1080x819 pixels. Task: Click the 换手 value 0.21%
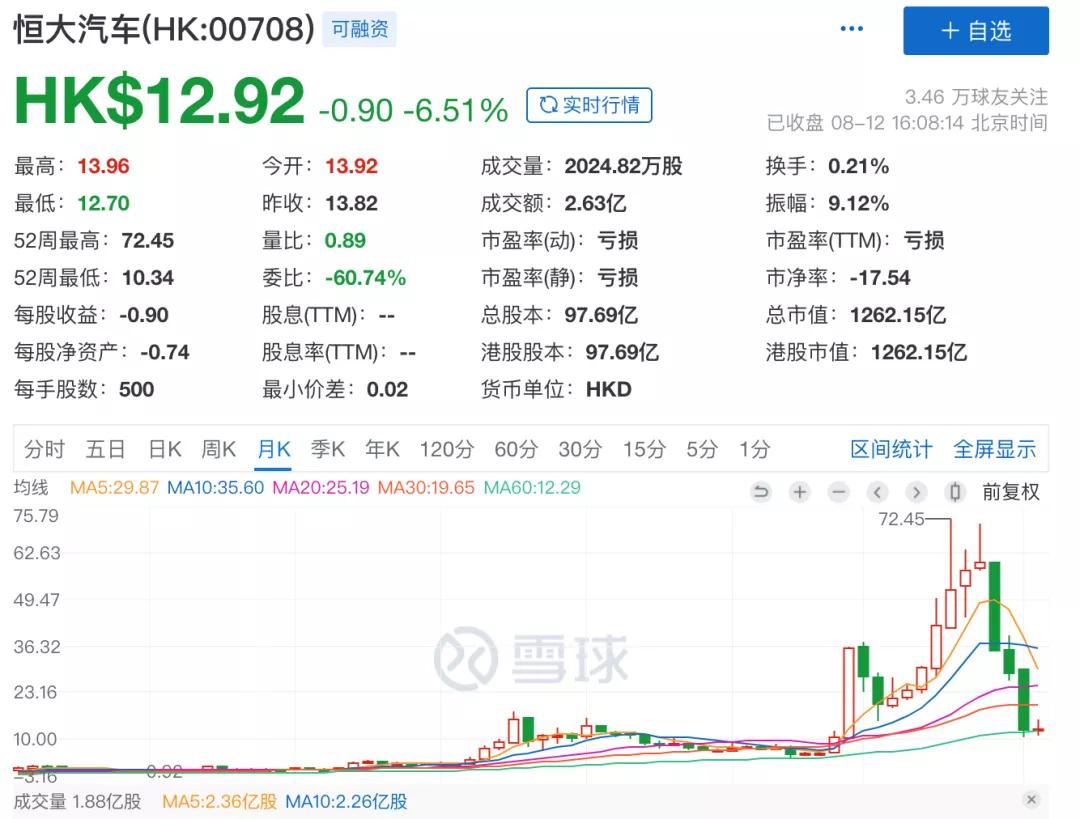click(858, 166)
